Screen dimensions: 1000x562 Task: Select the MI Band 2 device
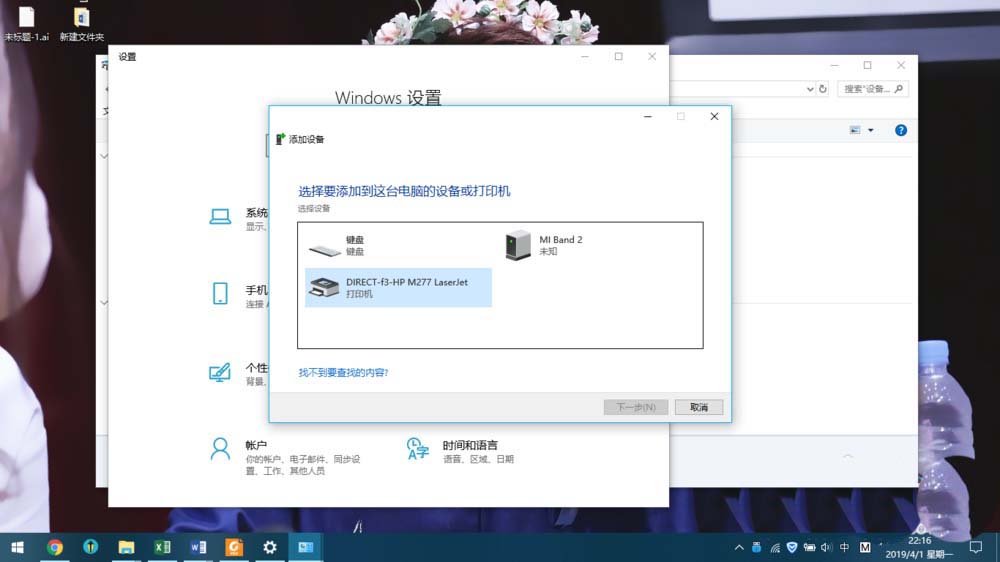pos(544,246)
